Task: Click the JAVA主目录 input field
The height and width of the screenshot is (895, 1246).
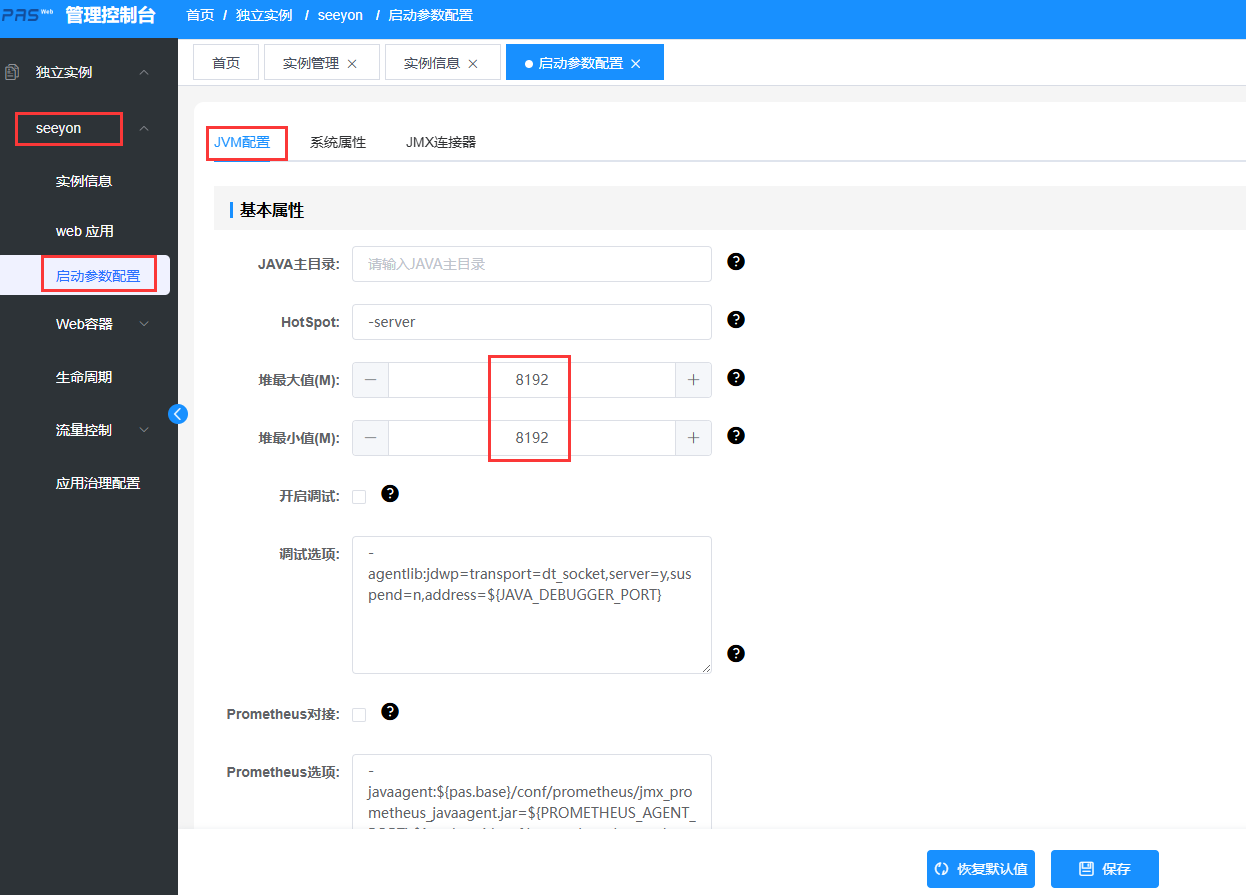Action: click(x=531, y=264)
